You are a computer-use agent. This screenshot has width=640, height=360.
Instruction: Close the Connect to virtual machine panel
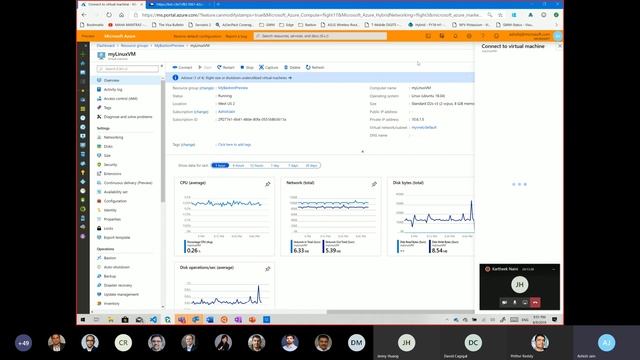(560, 46)
